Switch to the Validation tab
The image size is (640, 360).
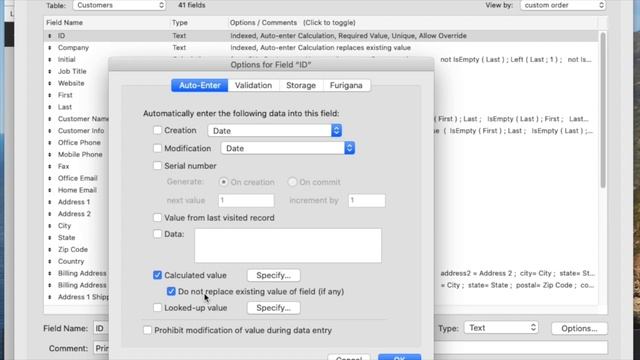click(253, 85)
